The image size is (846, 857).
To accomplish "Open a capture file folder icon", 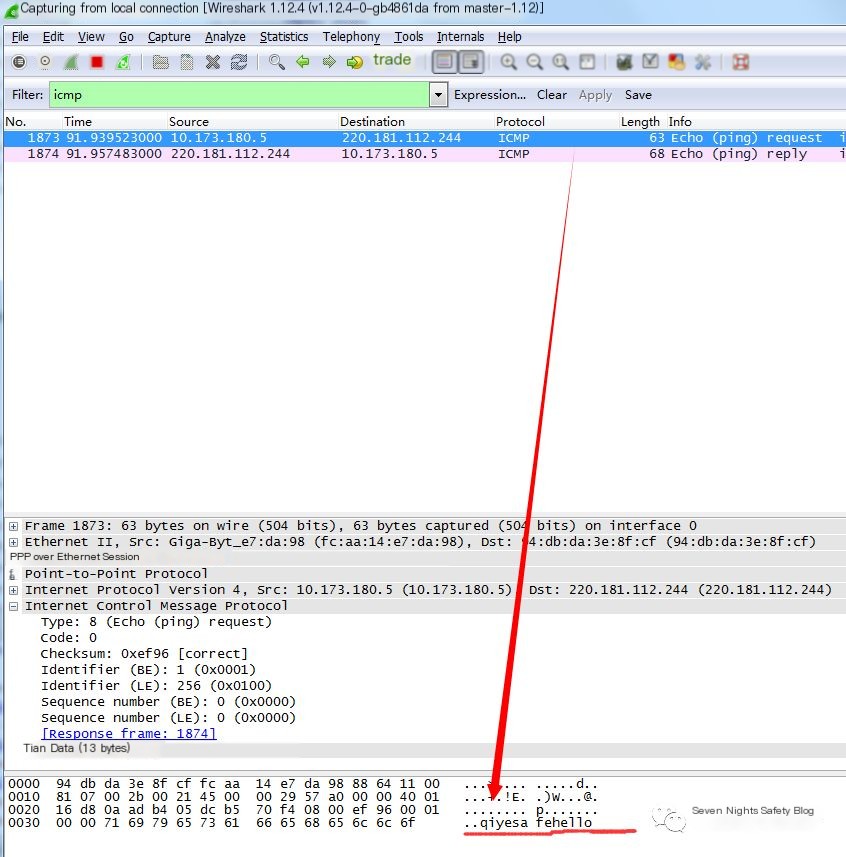I will click(160, 62).
